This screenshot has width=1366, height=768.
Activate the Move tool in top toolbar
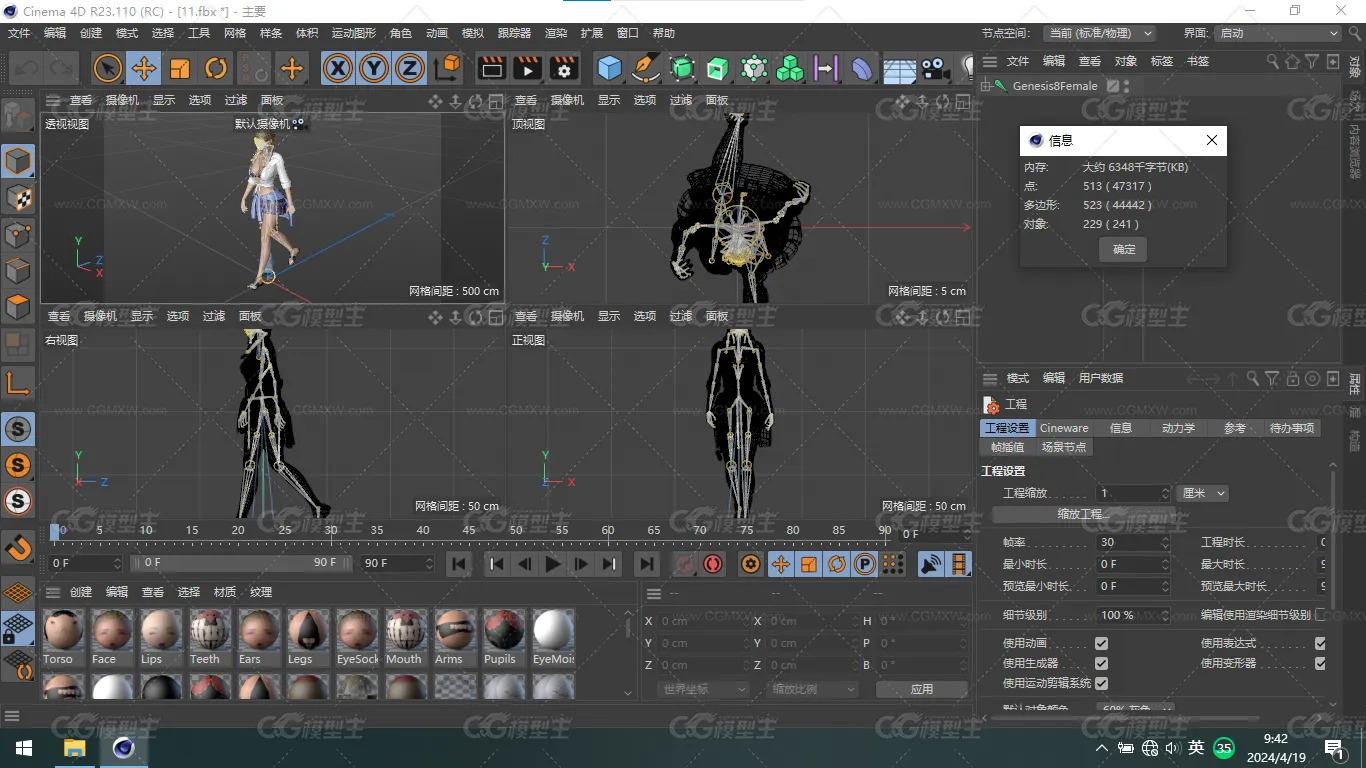pyautogui.click(x=144, y=68)
